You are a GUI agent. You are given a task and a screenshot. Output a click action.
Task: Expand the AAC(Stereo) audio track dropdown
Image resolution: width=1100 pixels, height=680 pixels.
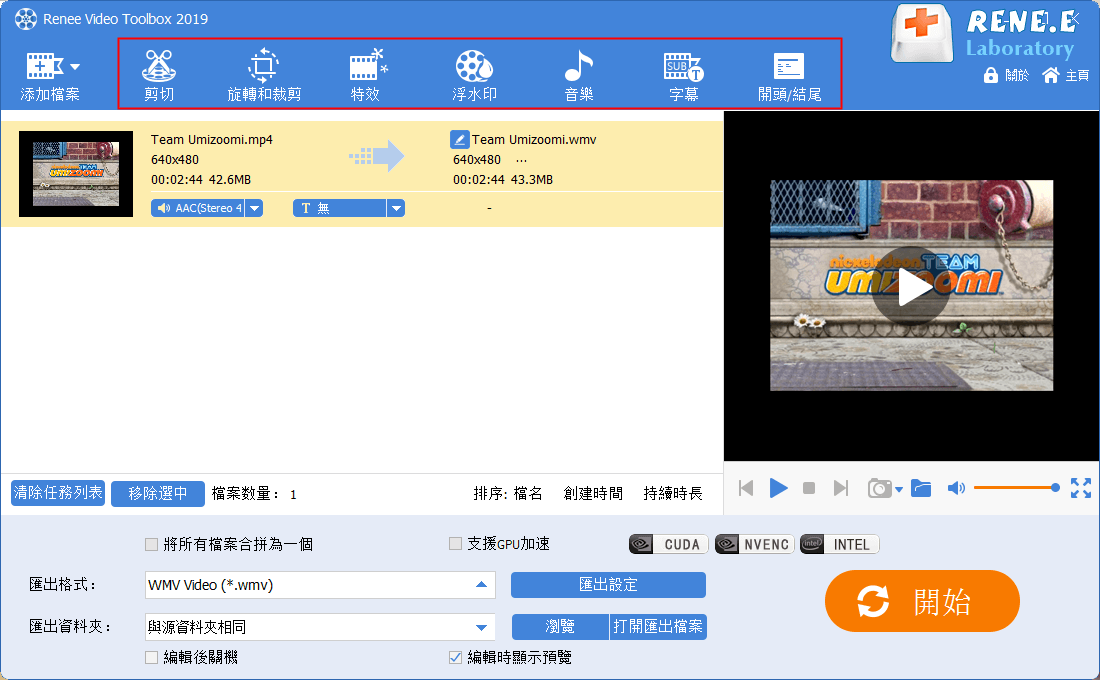point(255,208)
